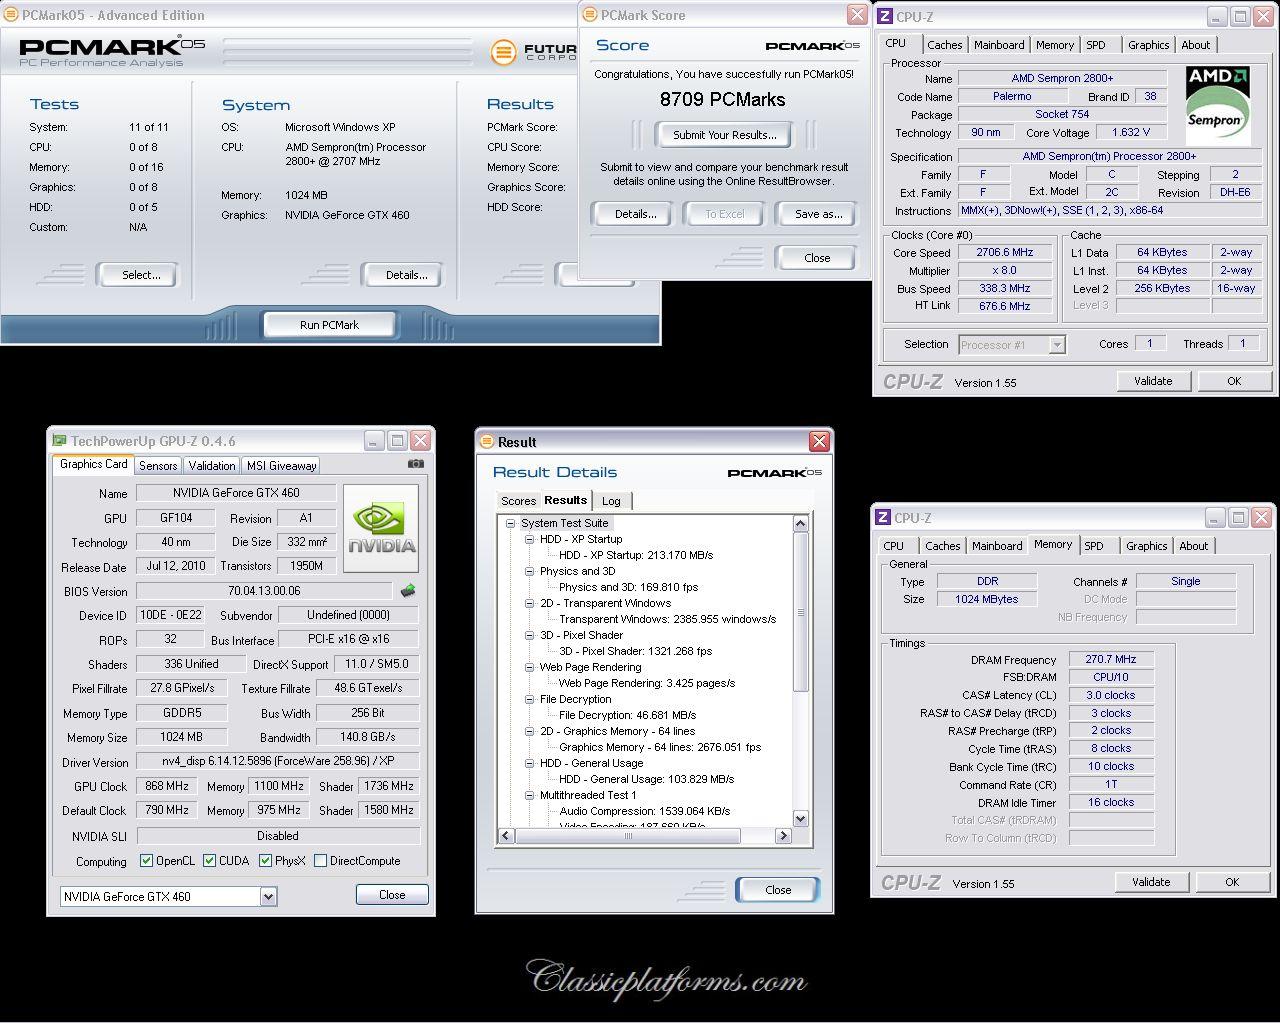Viewport: 1280px width, 1024px height.
Task: Click Validate in top CPU-Z window
Action: (1153, 381)
